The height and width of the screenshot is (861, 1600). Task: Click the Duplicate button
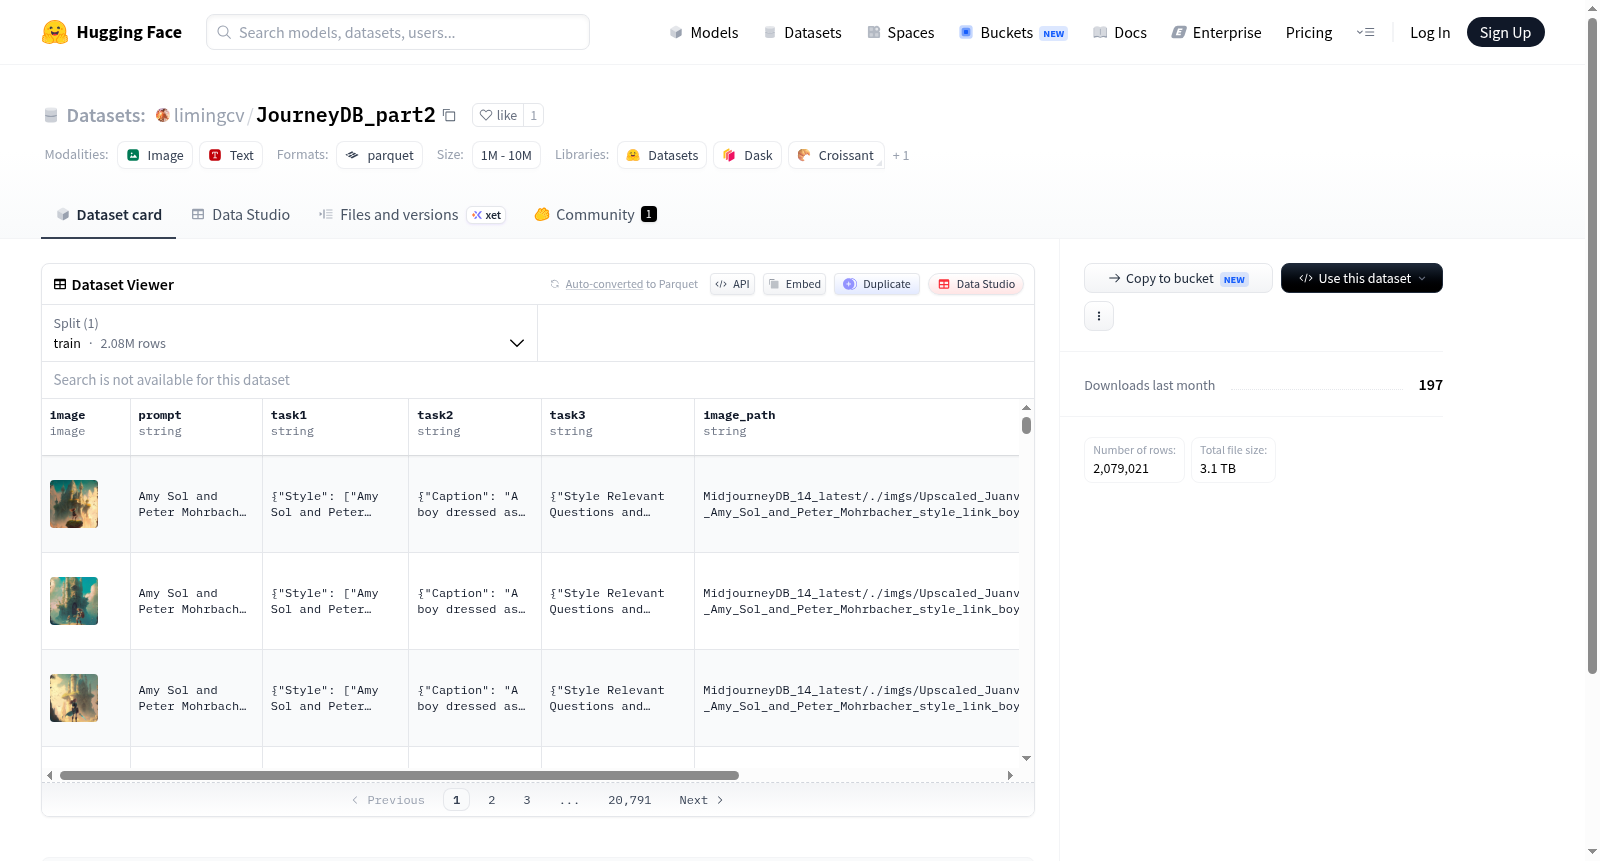tap(877, 284)
